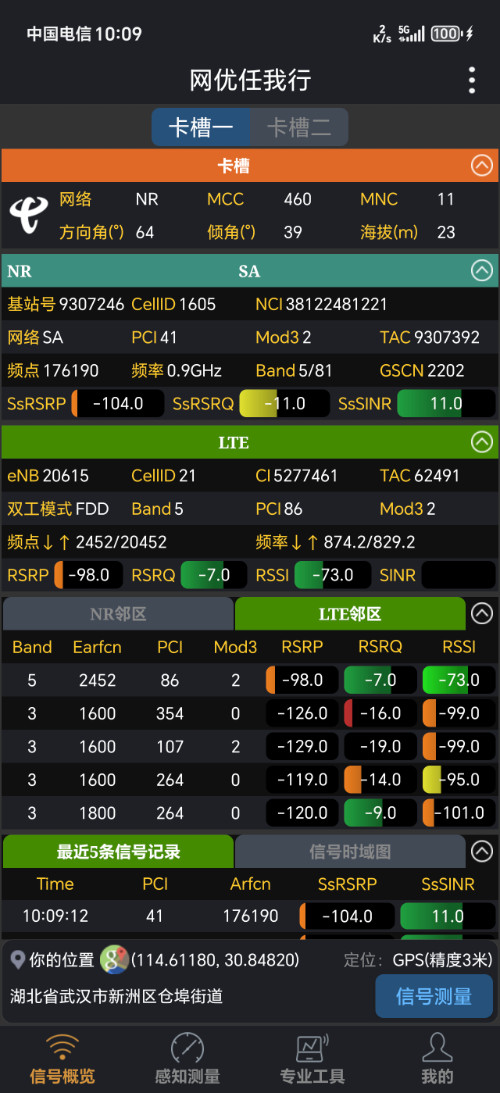500x1093 pixels.
Task: Tap signal record at 10:09:12
Action: pyautogui.click(x=250, y=915)
